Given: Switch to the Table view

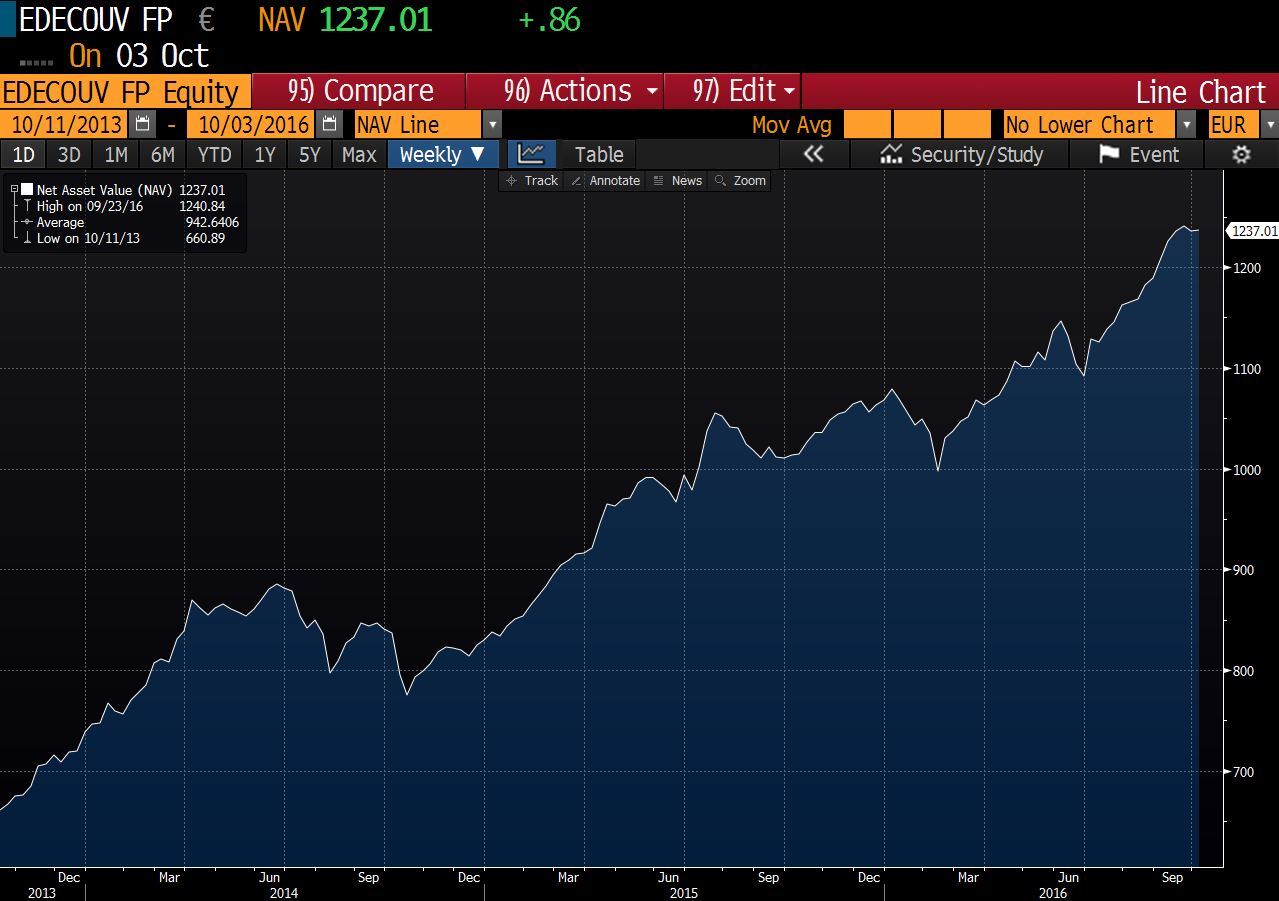Looking at the screenshot, I should 599,154.
